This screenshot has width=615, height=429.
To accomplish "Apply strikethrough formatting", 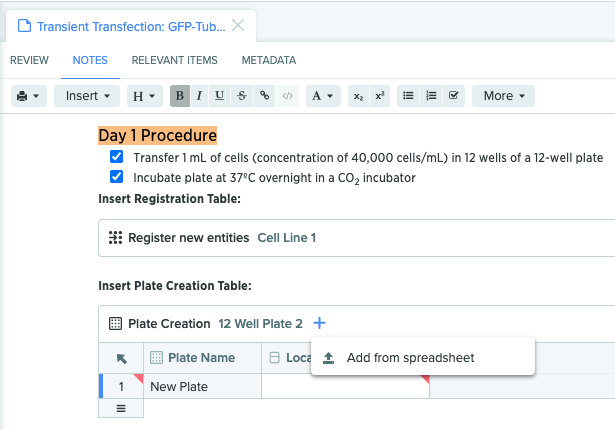I will point(242,96).
